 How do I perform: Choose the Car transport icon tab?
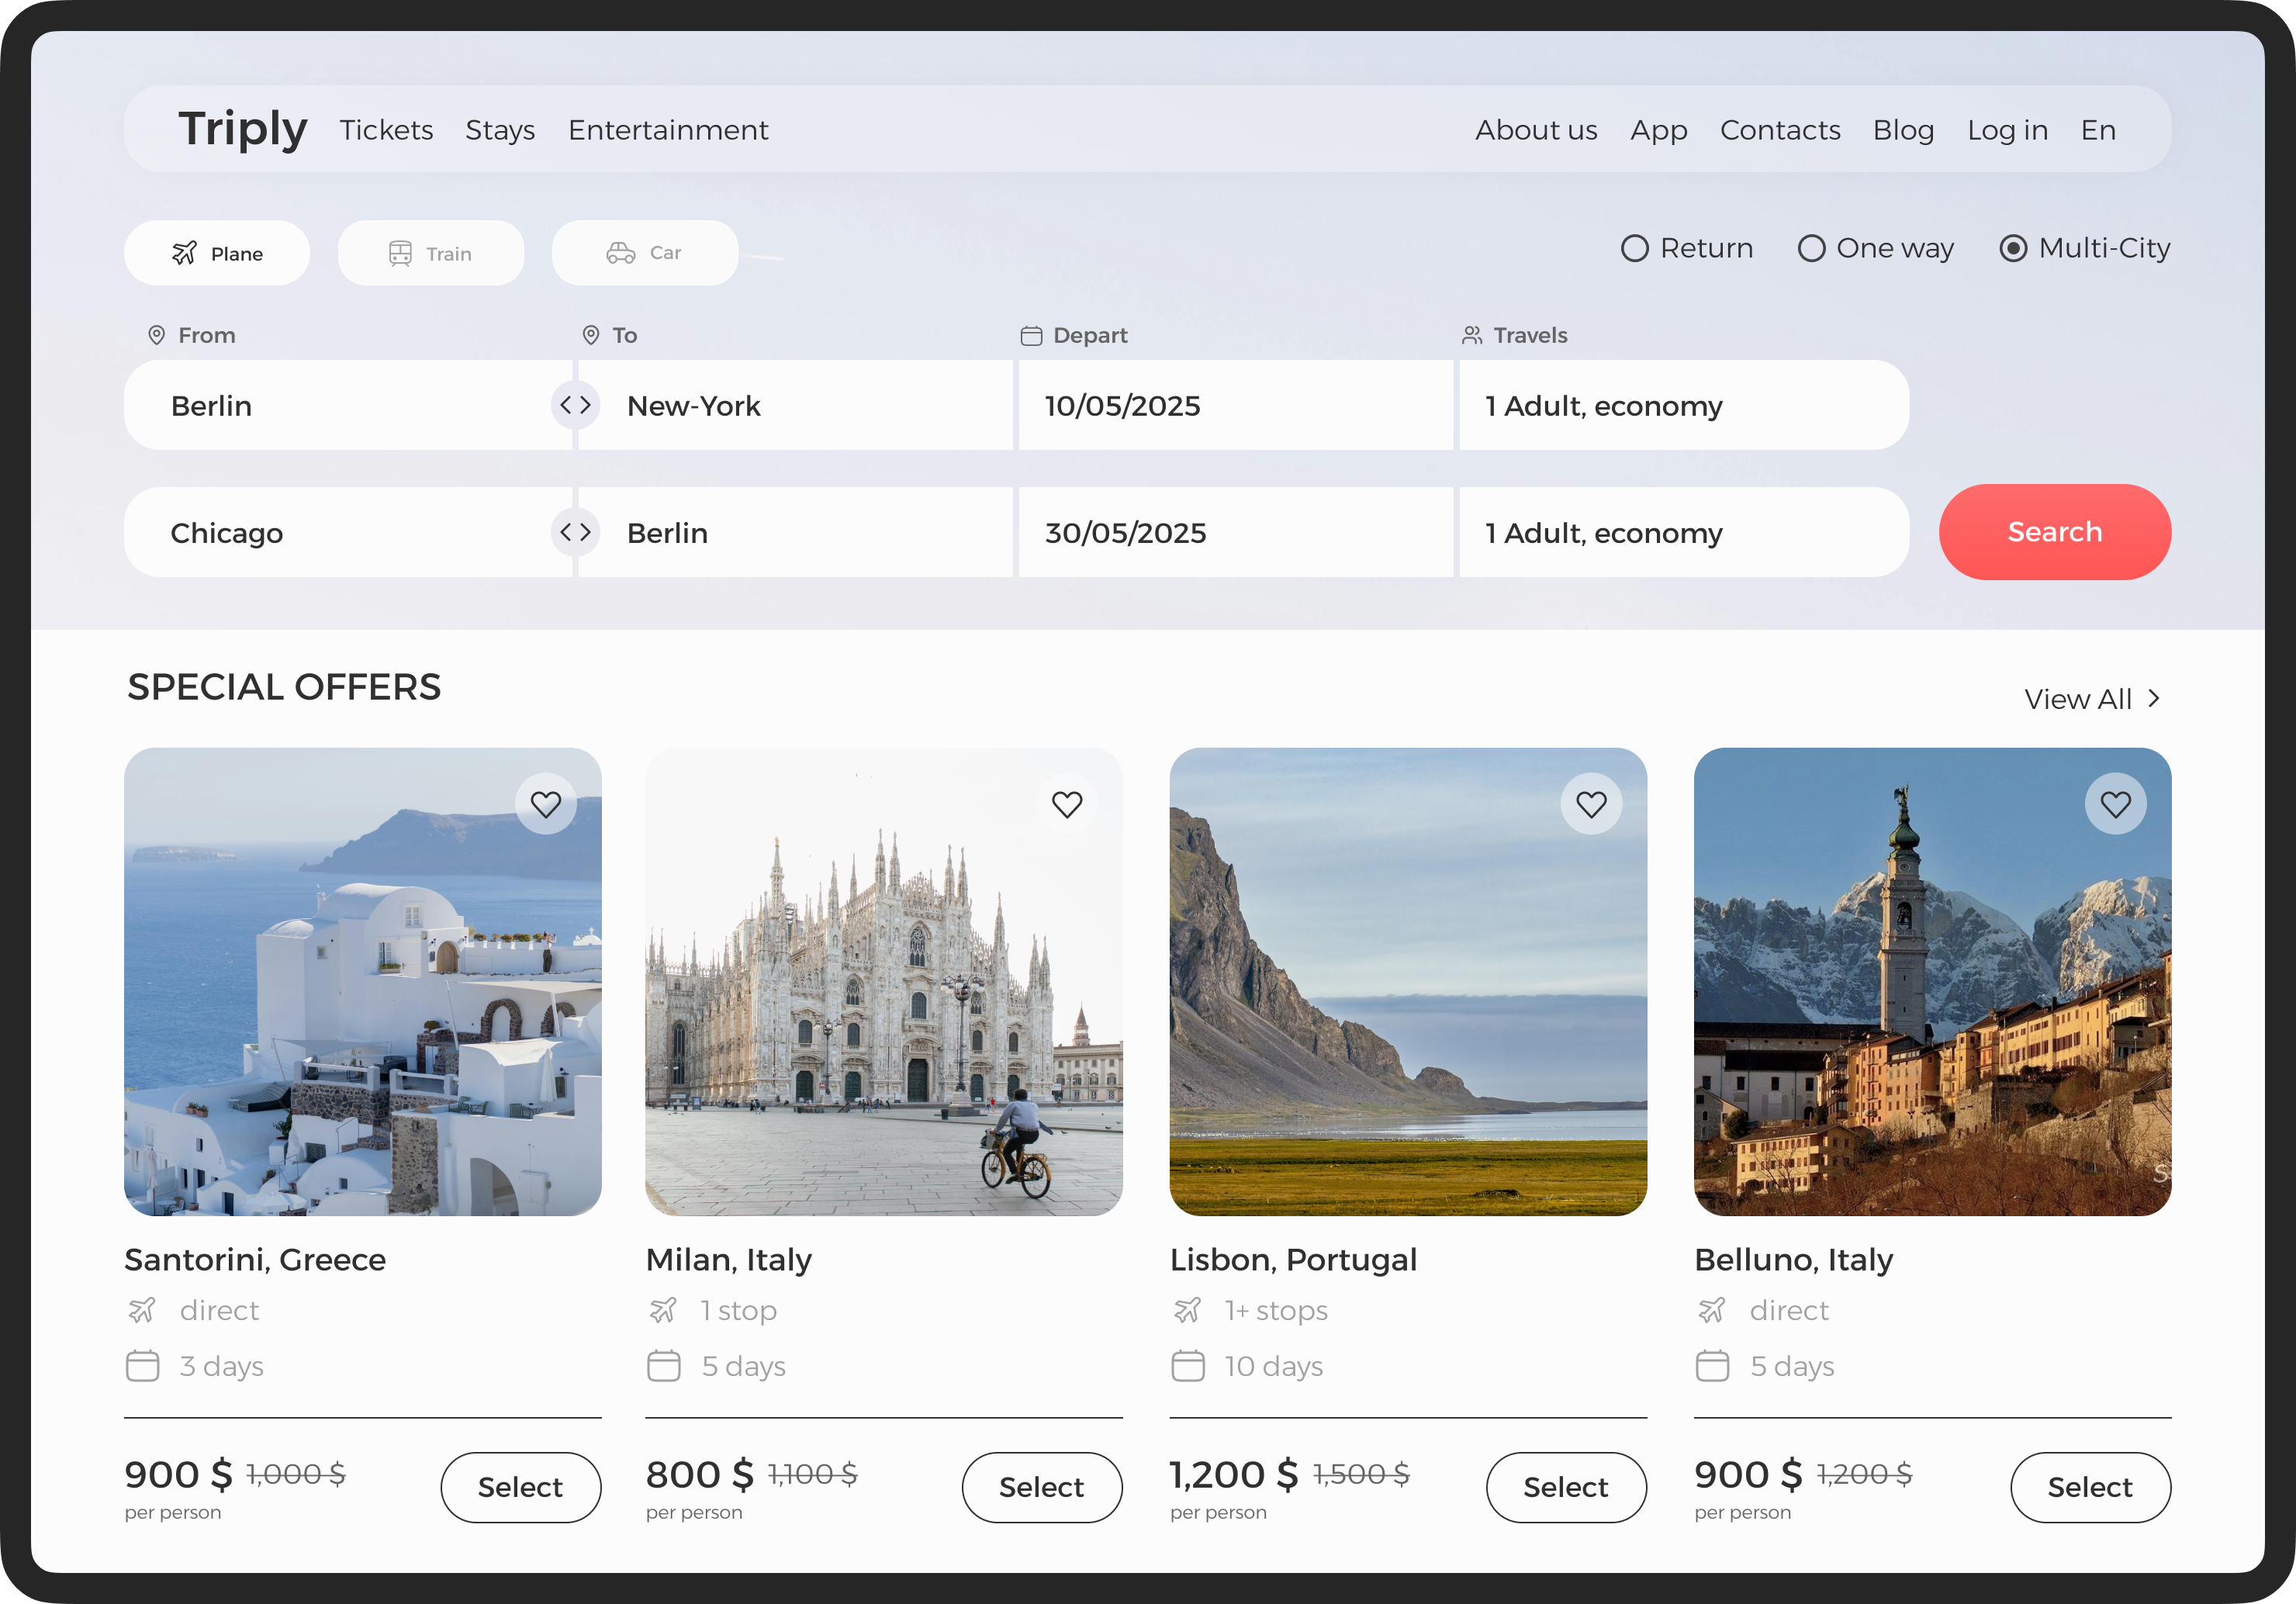(x=645, y=253)
